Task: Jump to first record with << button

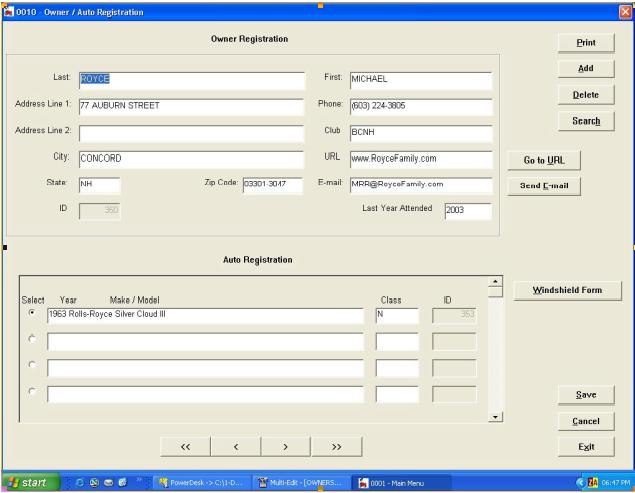Action: (185, 446)
